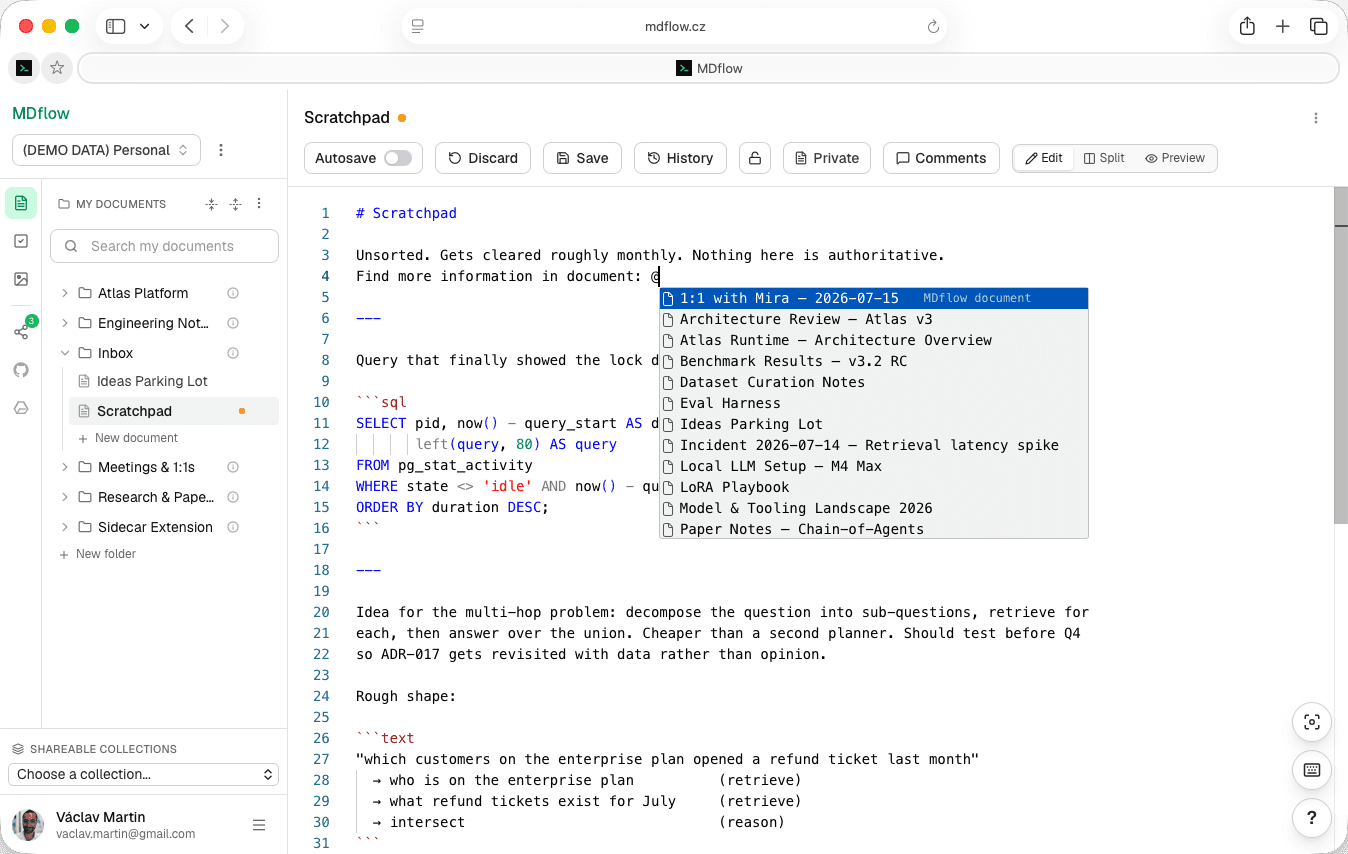Open a new Safari tab
This screenshot has height=854, width=1348.
[1283, 27]
